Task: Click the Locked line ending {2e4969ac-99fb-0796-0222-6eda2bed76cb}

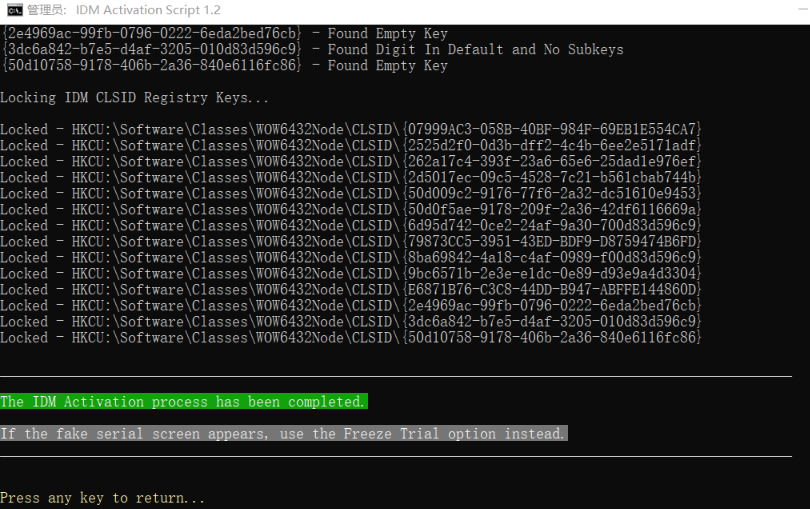Action: point(351,305)
